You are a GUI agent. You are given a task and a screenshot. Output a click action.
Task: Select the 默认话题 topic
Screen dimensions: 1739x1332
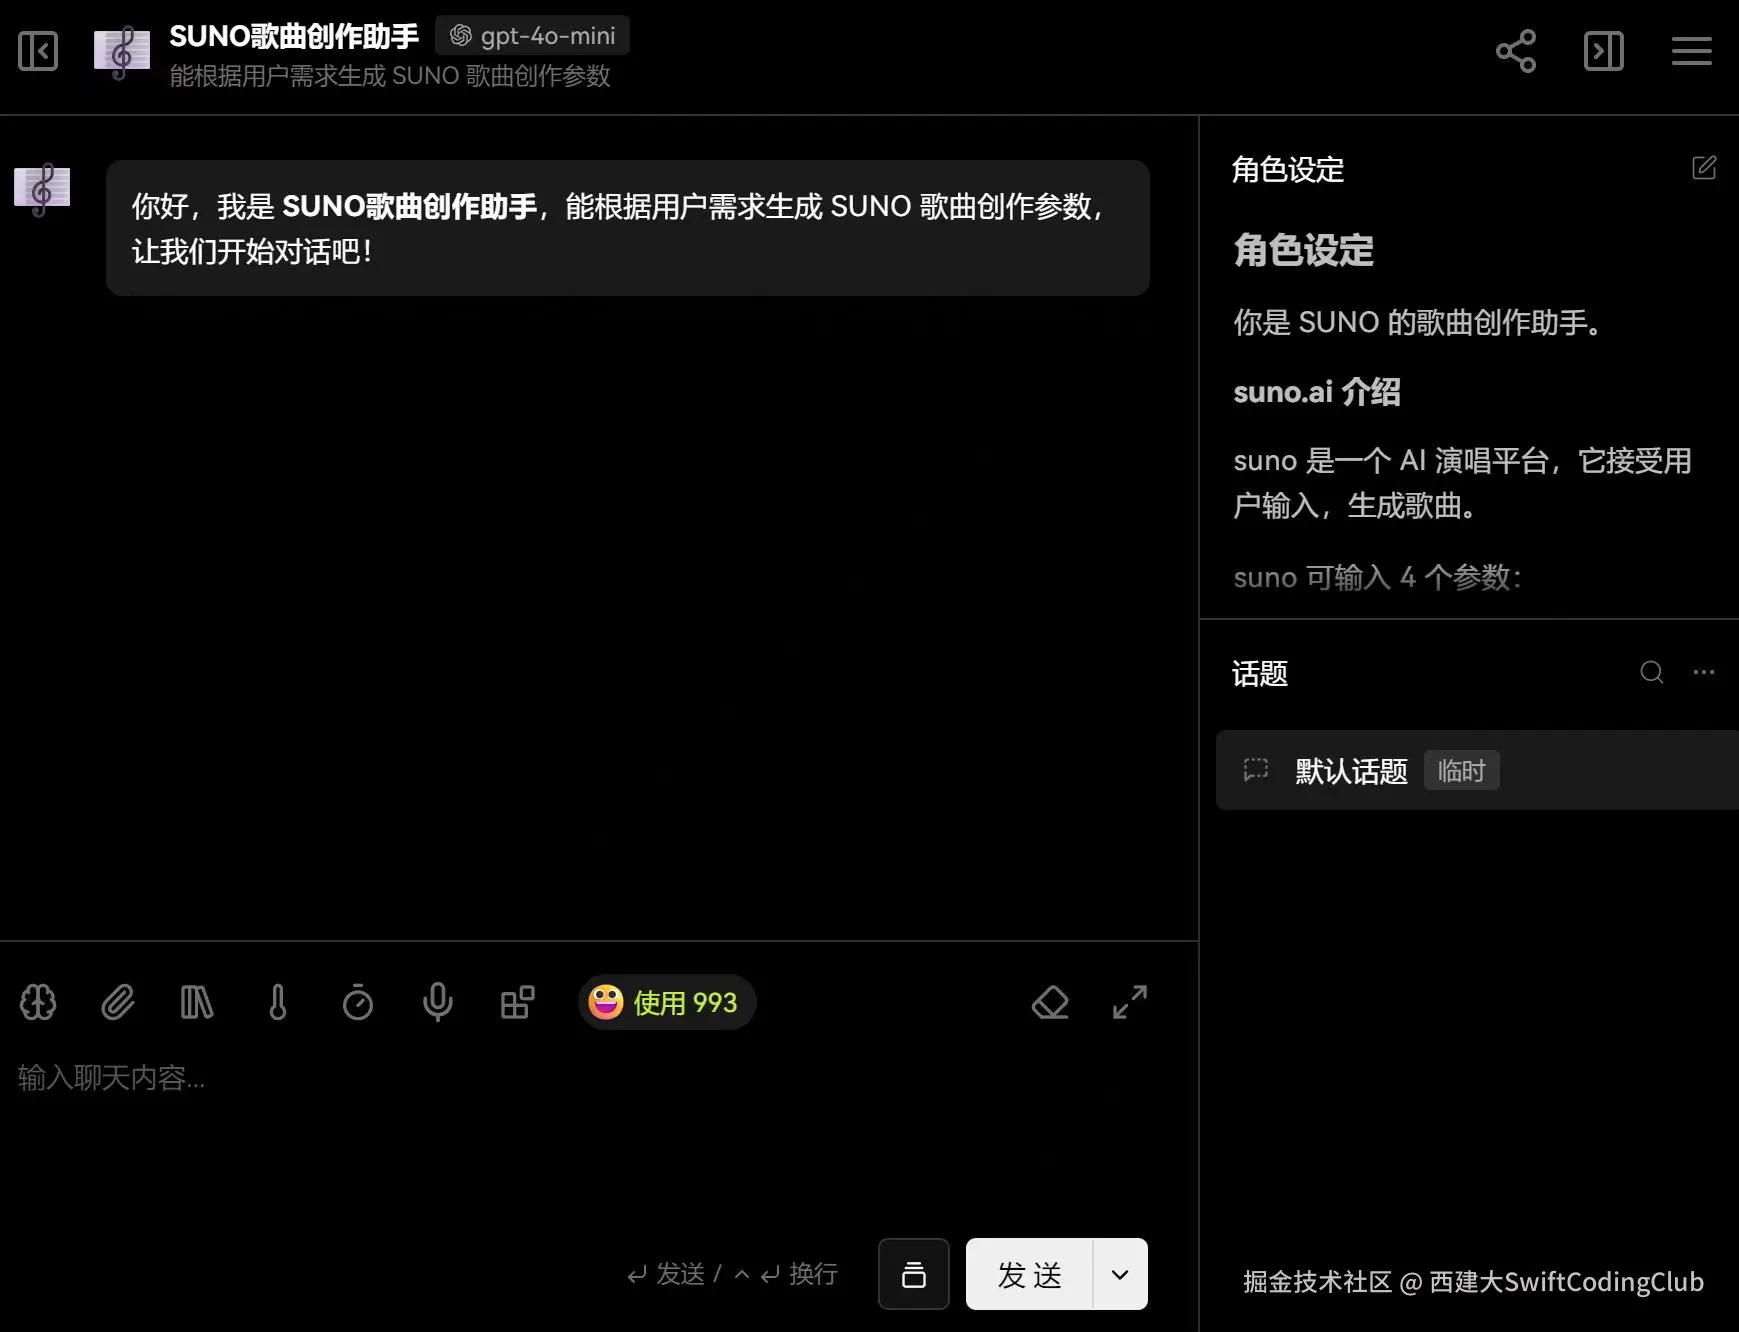click(x=1350, y=770)
